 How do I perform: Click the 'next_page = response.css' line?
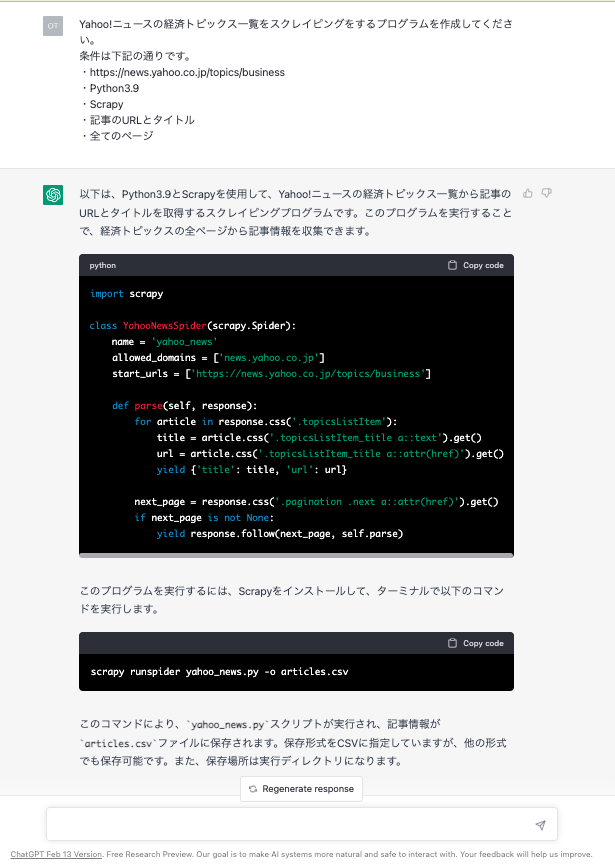click(316, 502)
